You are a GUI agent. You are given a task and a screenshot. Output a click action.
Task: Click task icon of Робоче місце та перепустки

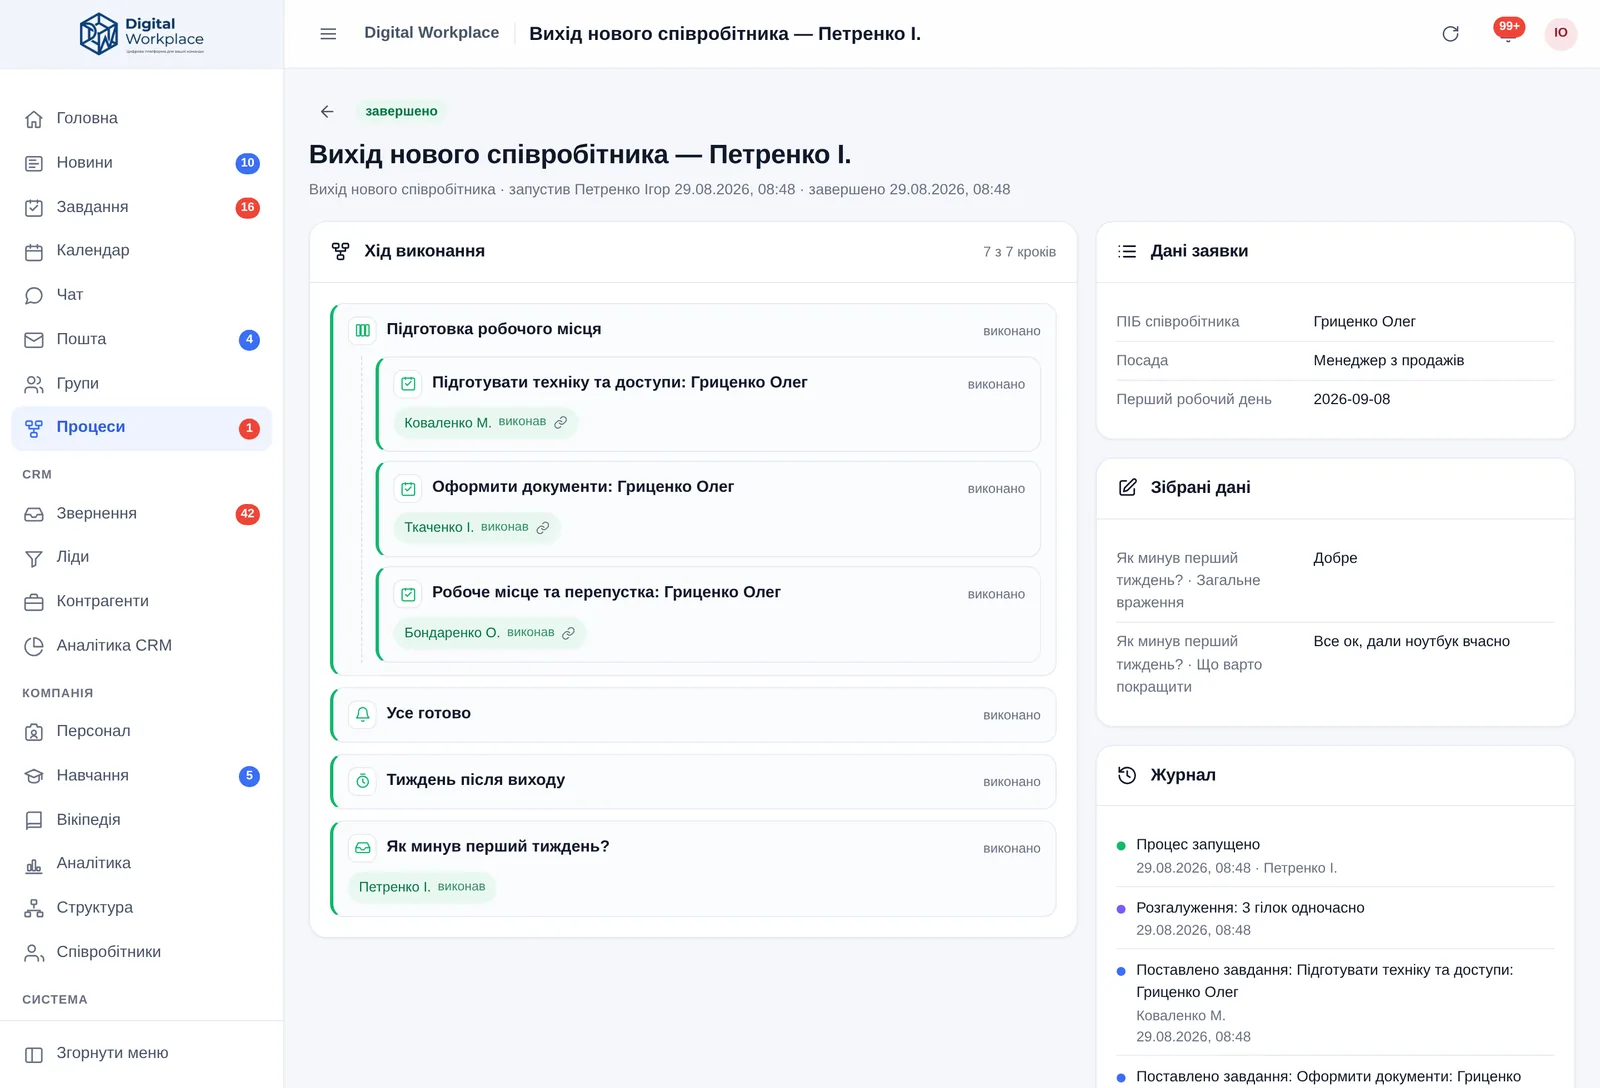click(x=408, y=594)
